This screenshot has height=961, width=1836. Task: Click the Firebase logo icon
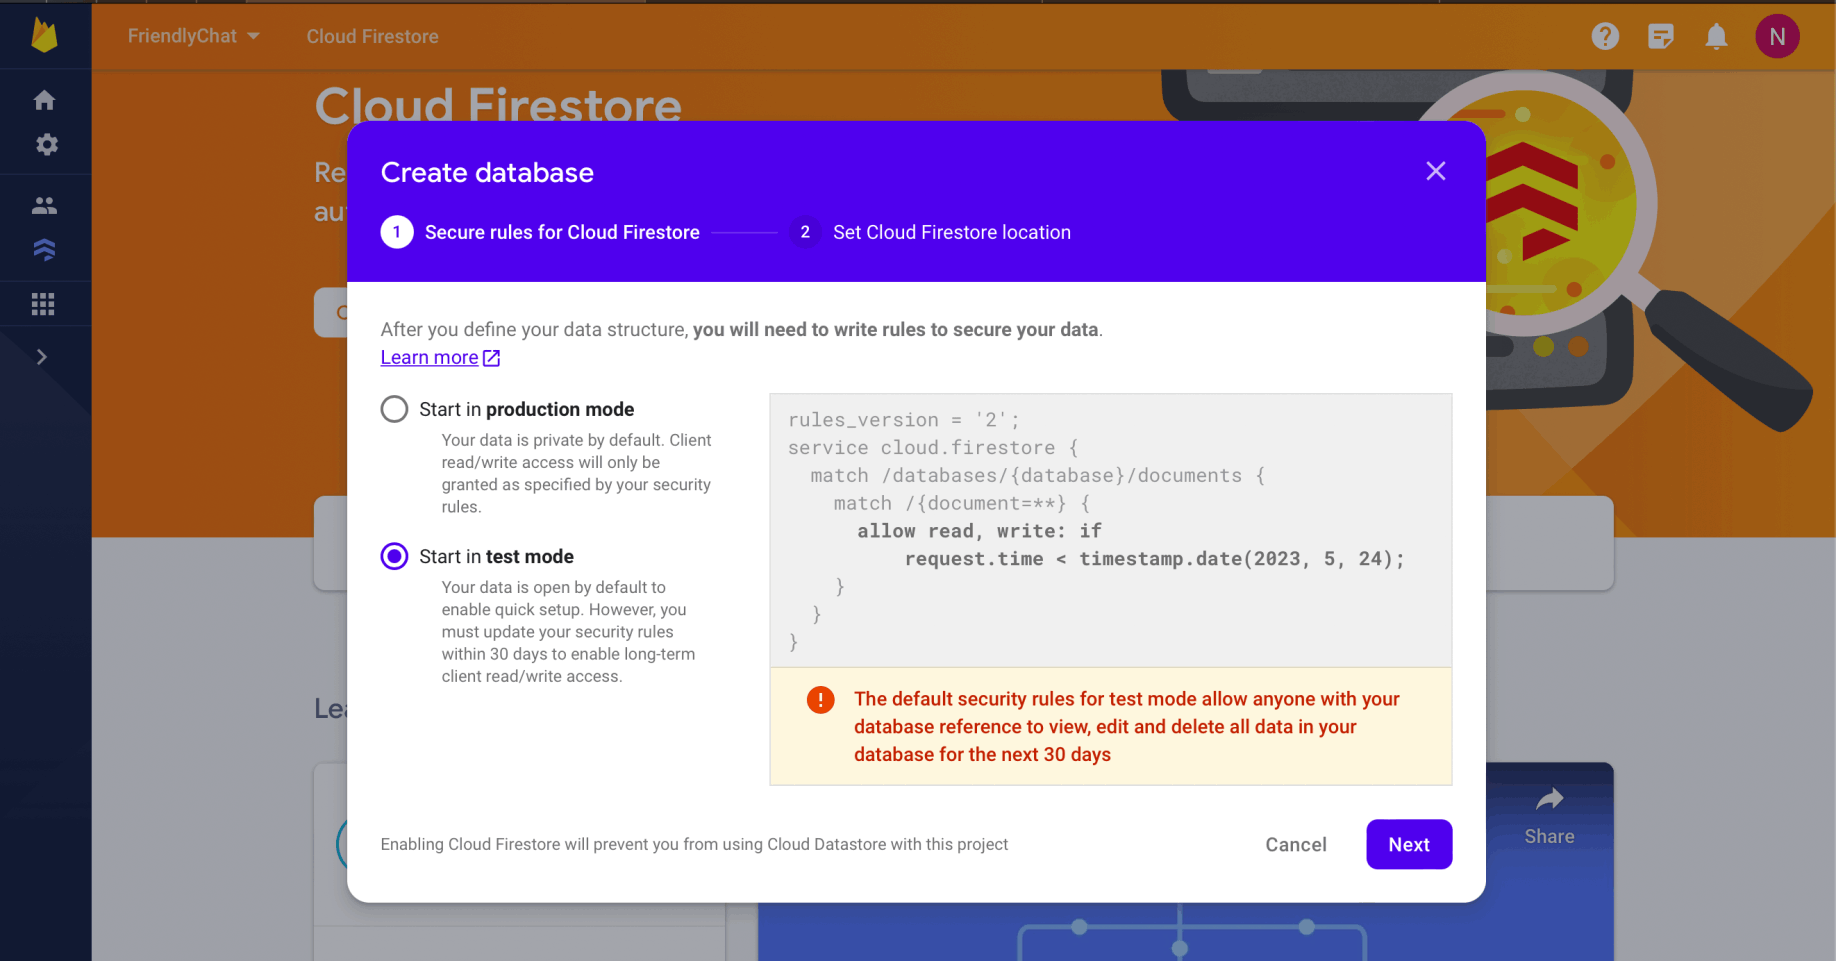[45, 36]
